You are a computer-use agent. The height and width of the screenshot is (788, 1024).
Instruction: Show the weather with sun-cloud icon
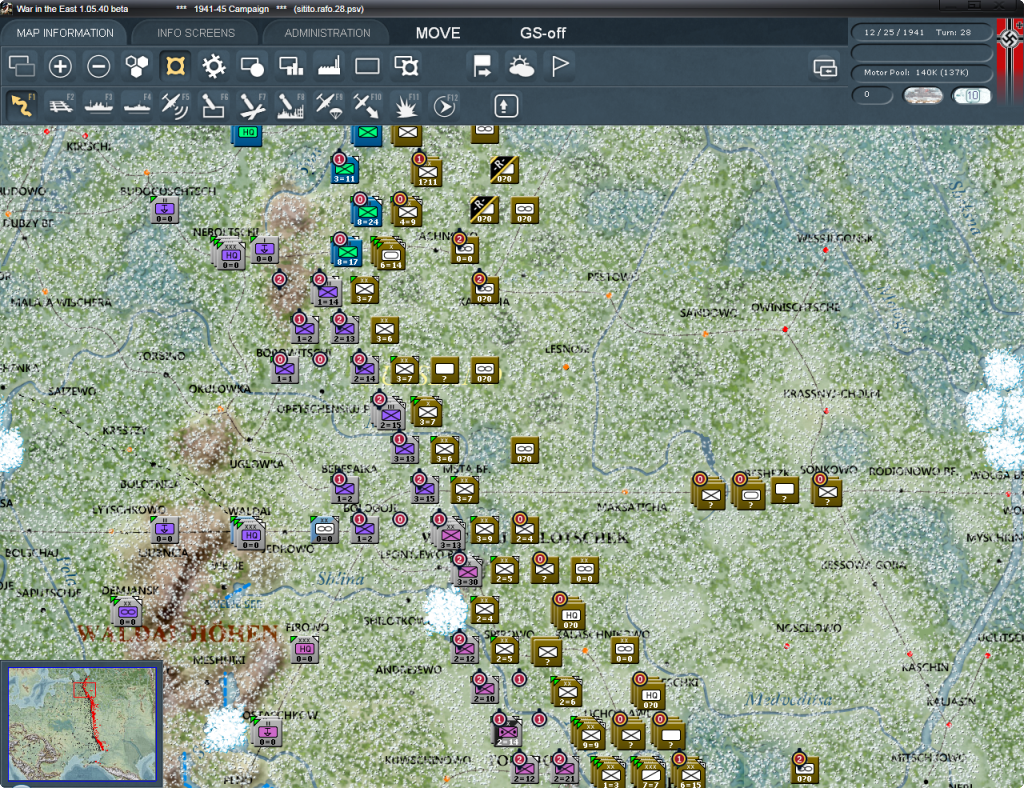[521, 66]
